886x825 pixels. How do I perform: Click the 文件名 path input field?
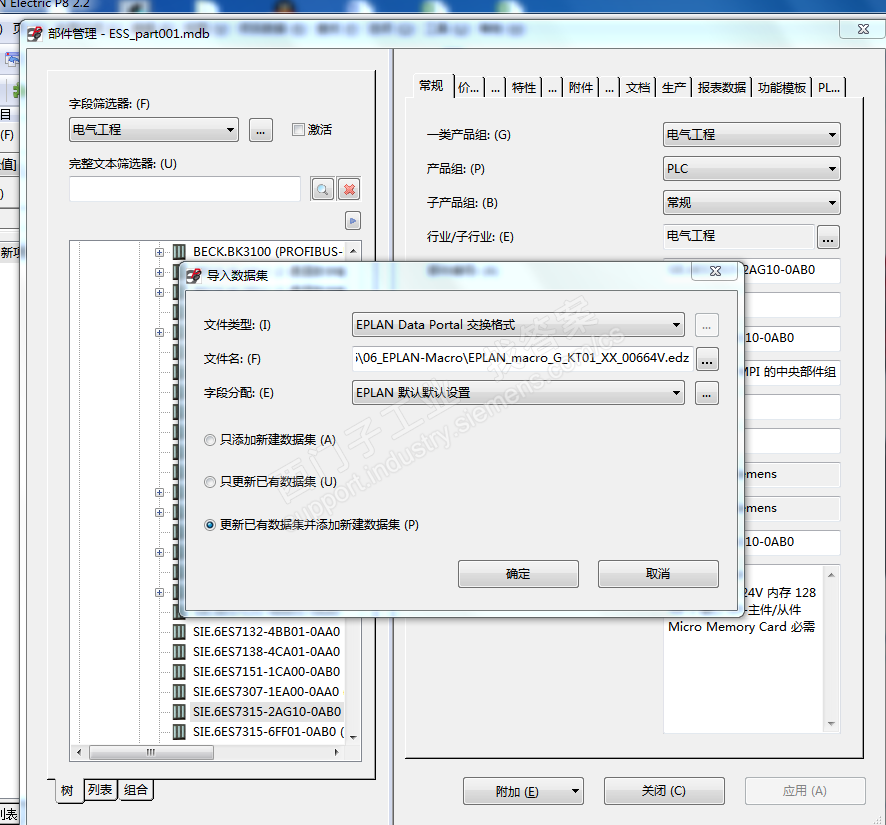(523, 358)
